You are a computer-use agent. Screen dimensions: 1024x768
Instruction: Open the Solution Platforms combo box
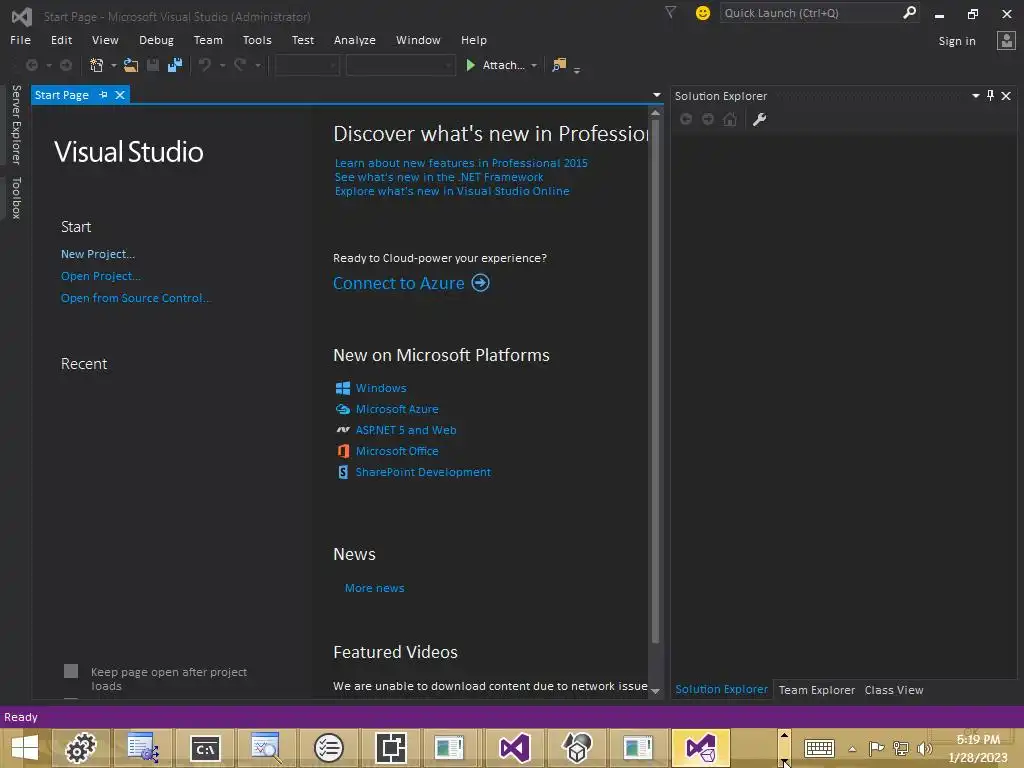pyautogui.click(x=400, y=65)
